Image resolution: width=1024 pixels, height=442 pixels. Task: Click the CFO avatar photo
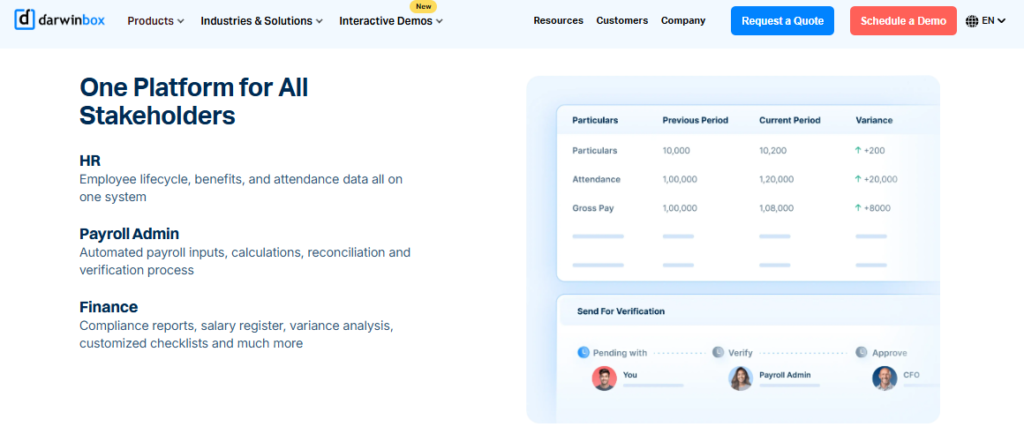click(884, 378)
